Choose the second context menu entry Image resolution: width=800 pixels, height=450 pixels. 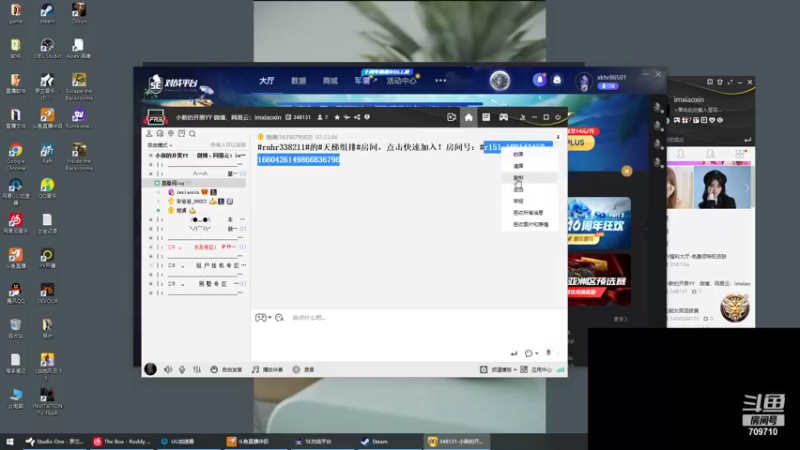(529, 166)
